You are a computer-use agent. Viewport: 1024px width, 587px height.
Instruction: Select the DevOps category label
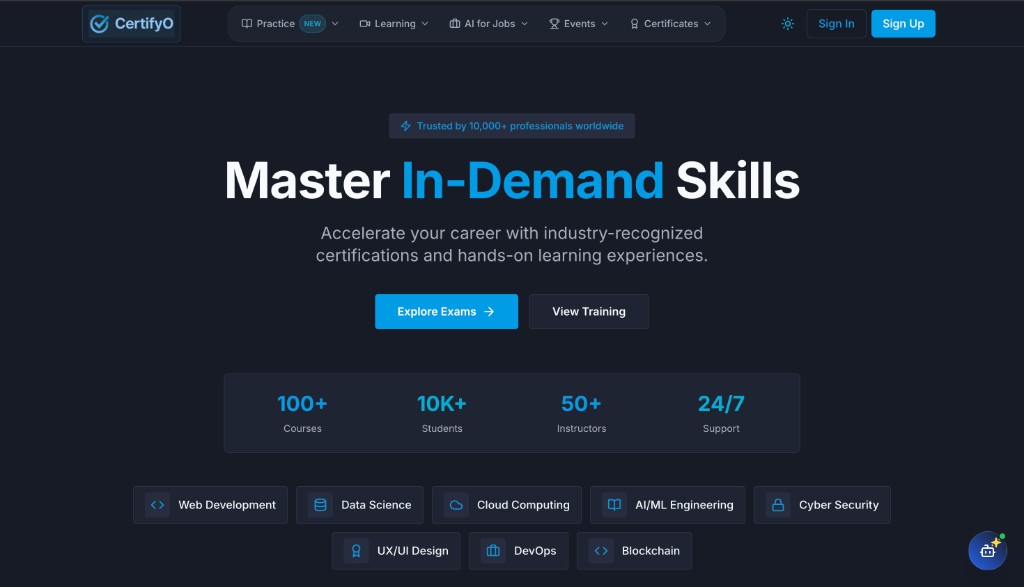click(x=535, y=550)
